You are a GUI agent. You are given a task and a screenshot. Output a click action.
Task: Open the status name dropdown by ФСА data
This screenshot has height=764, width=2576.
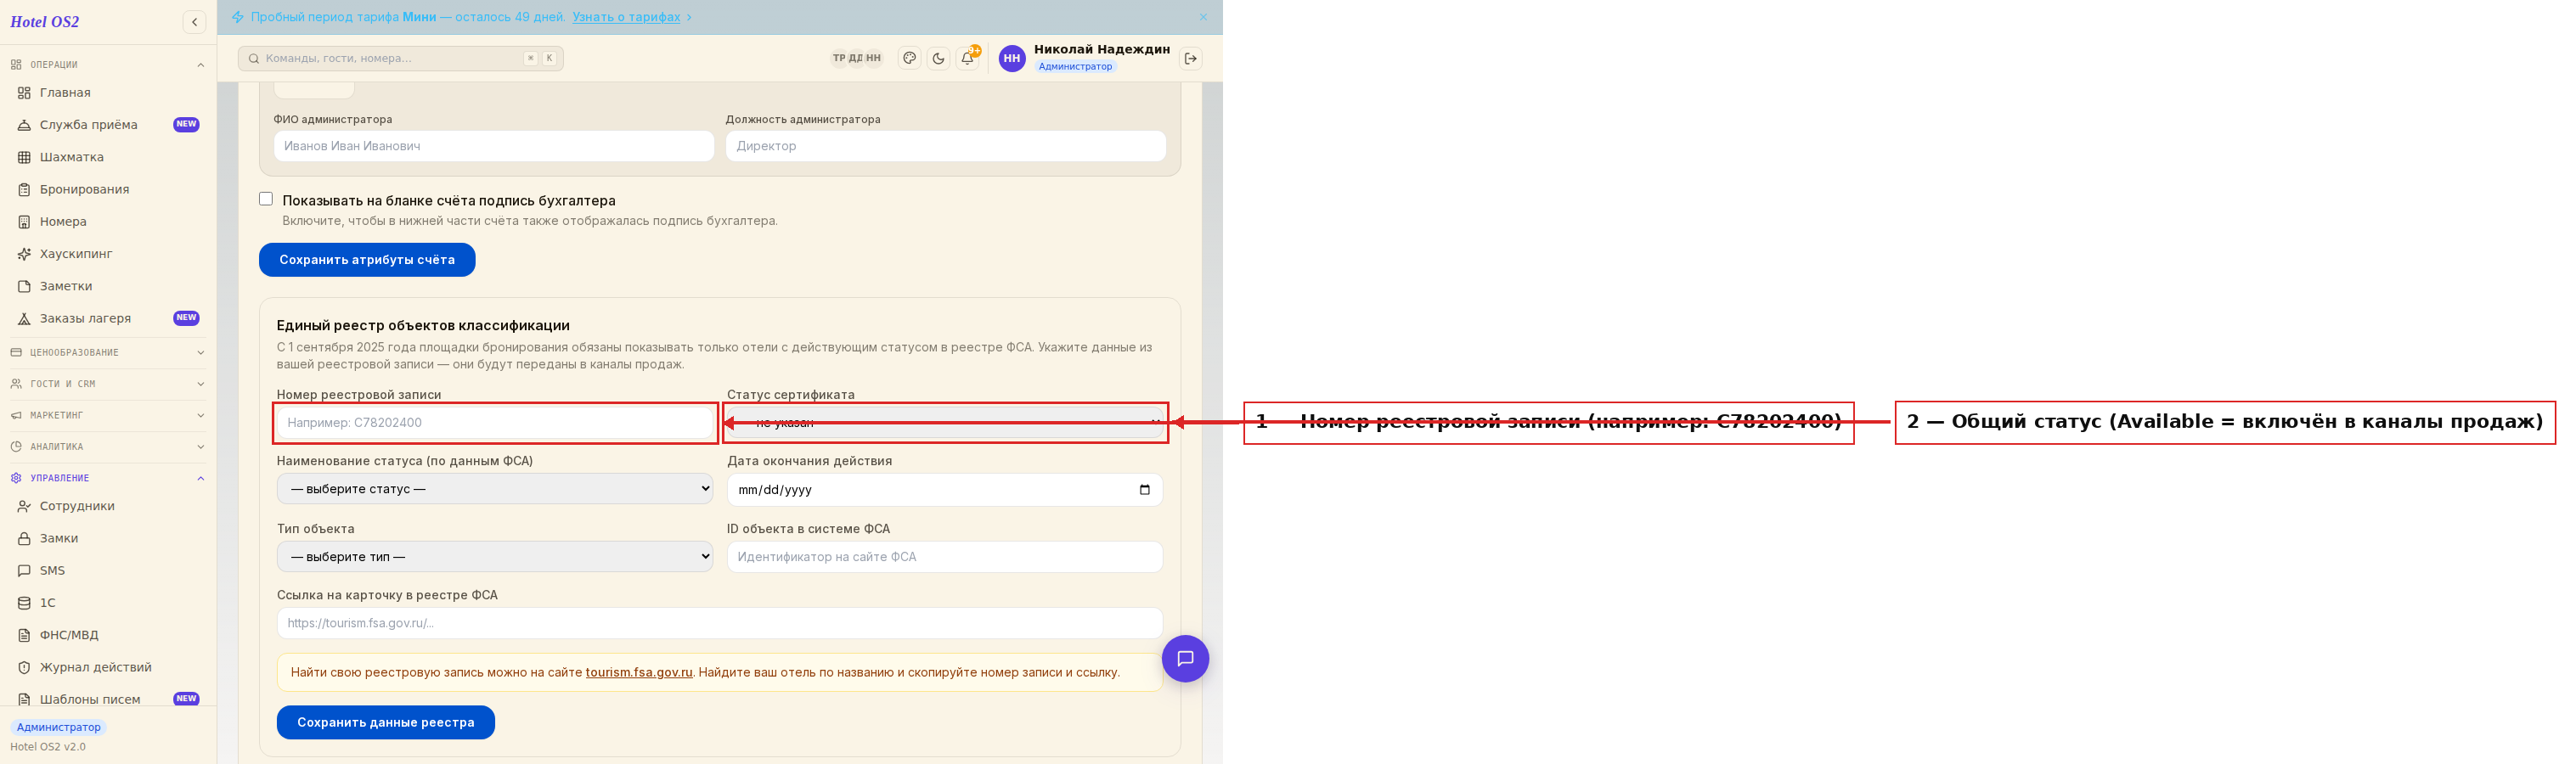tap(495, 489)
